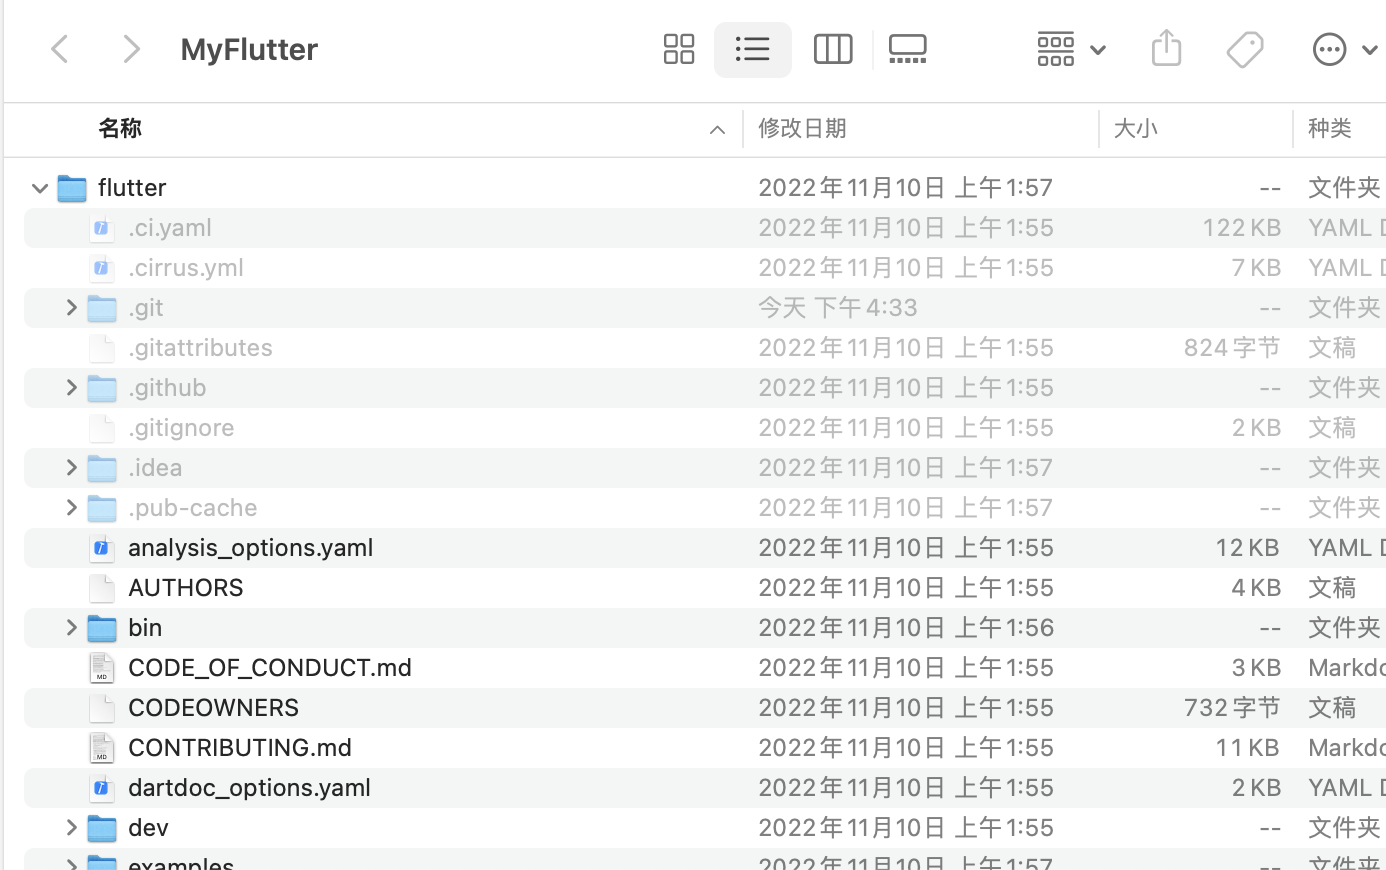Click the Back navigation arrow

point(59,49)
